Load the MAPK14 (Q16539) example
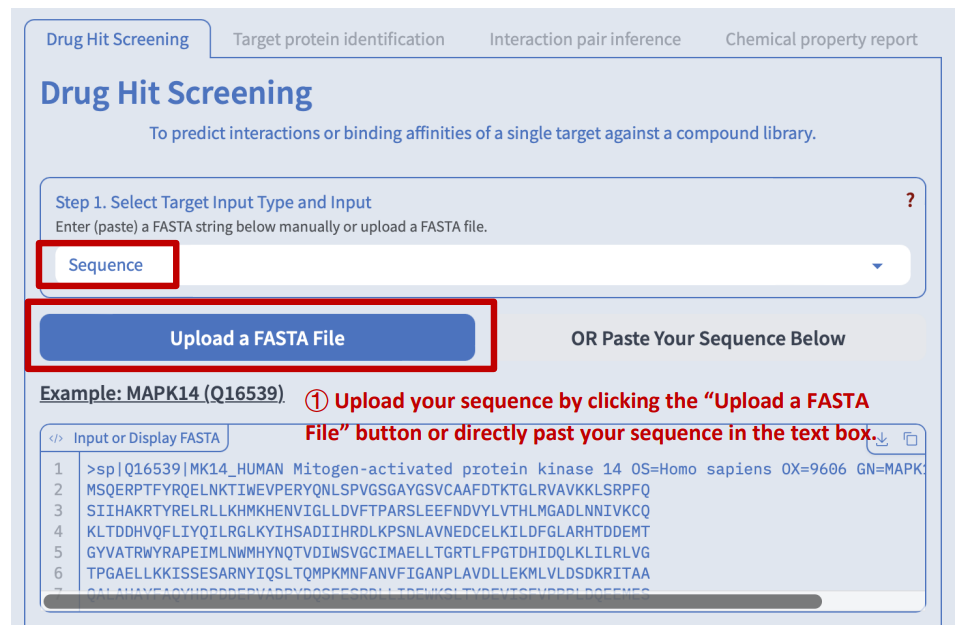Viewport: 960px width, 635px height. pyautogui.click(x=162, y=393)
